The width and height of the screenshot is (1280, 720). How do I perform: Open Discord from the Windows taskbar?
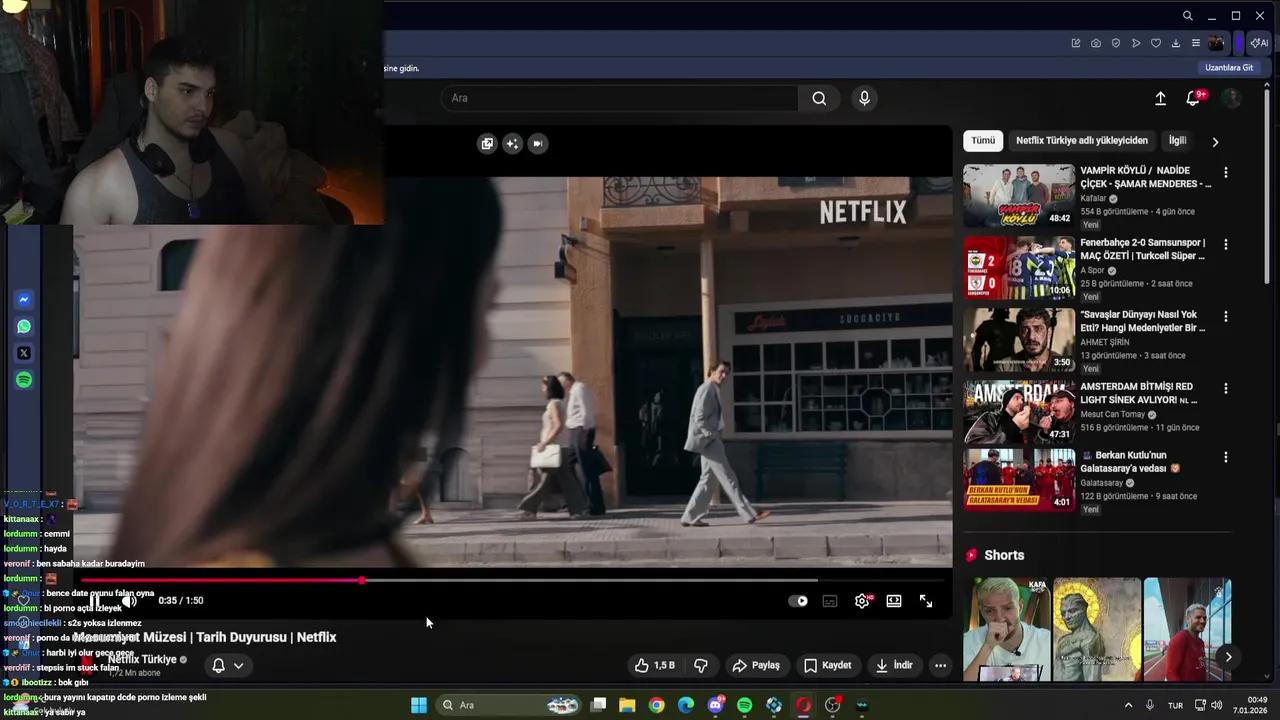[x=715, y=705]
